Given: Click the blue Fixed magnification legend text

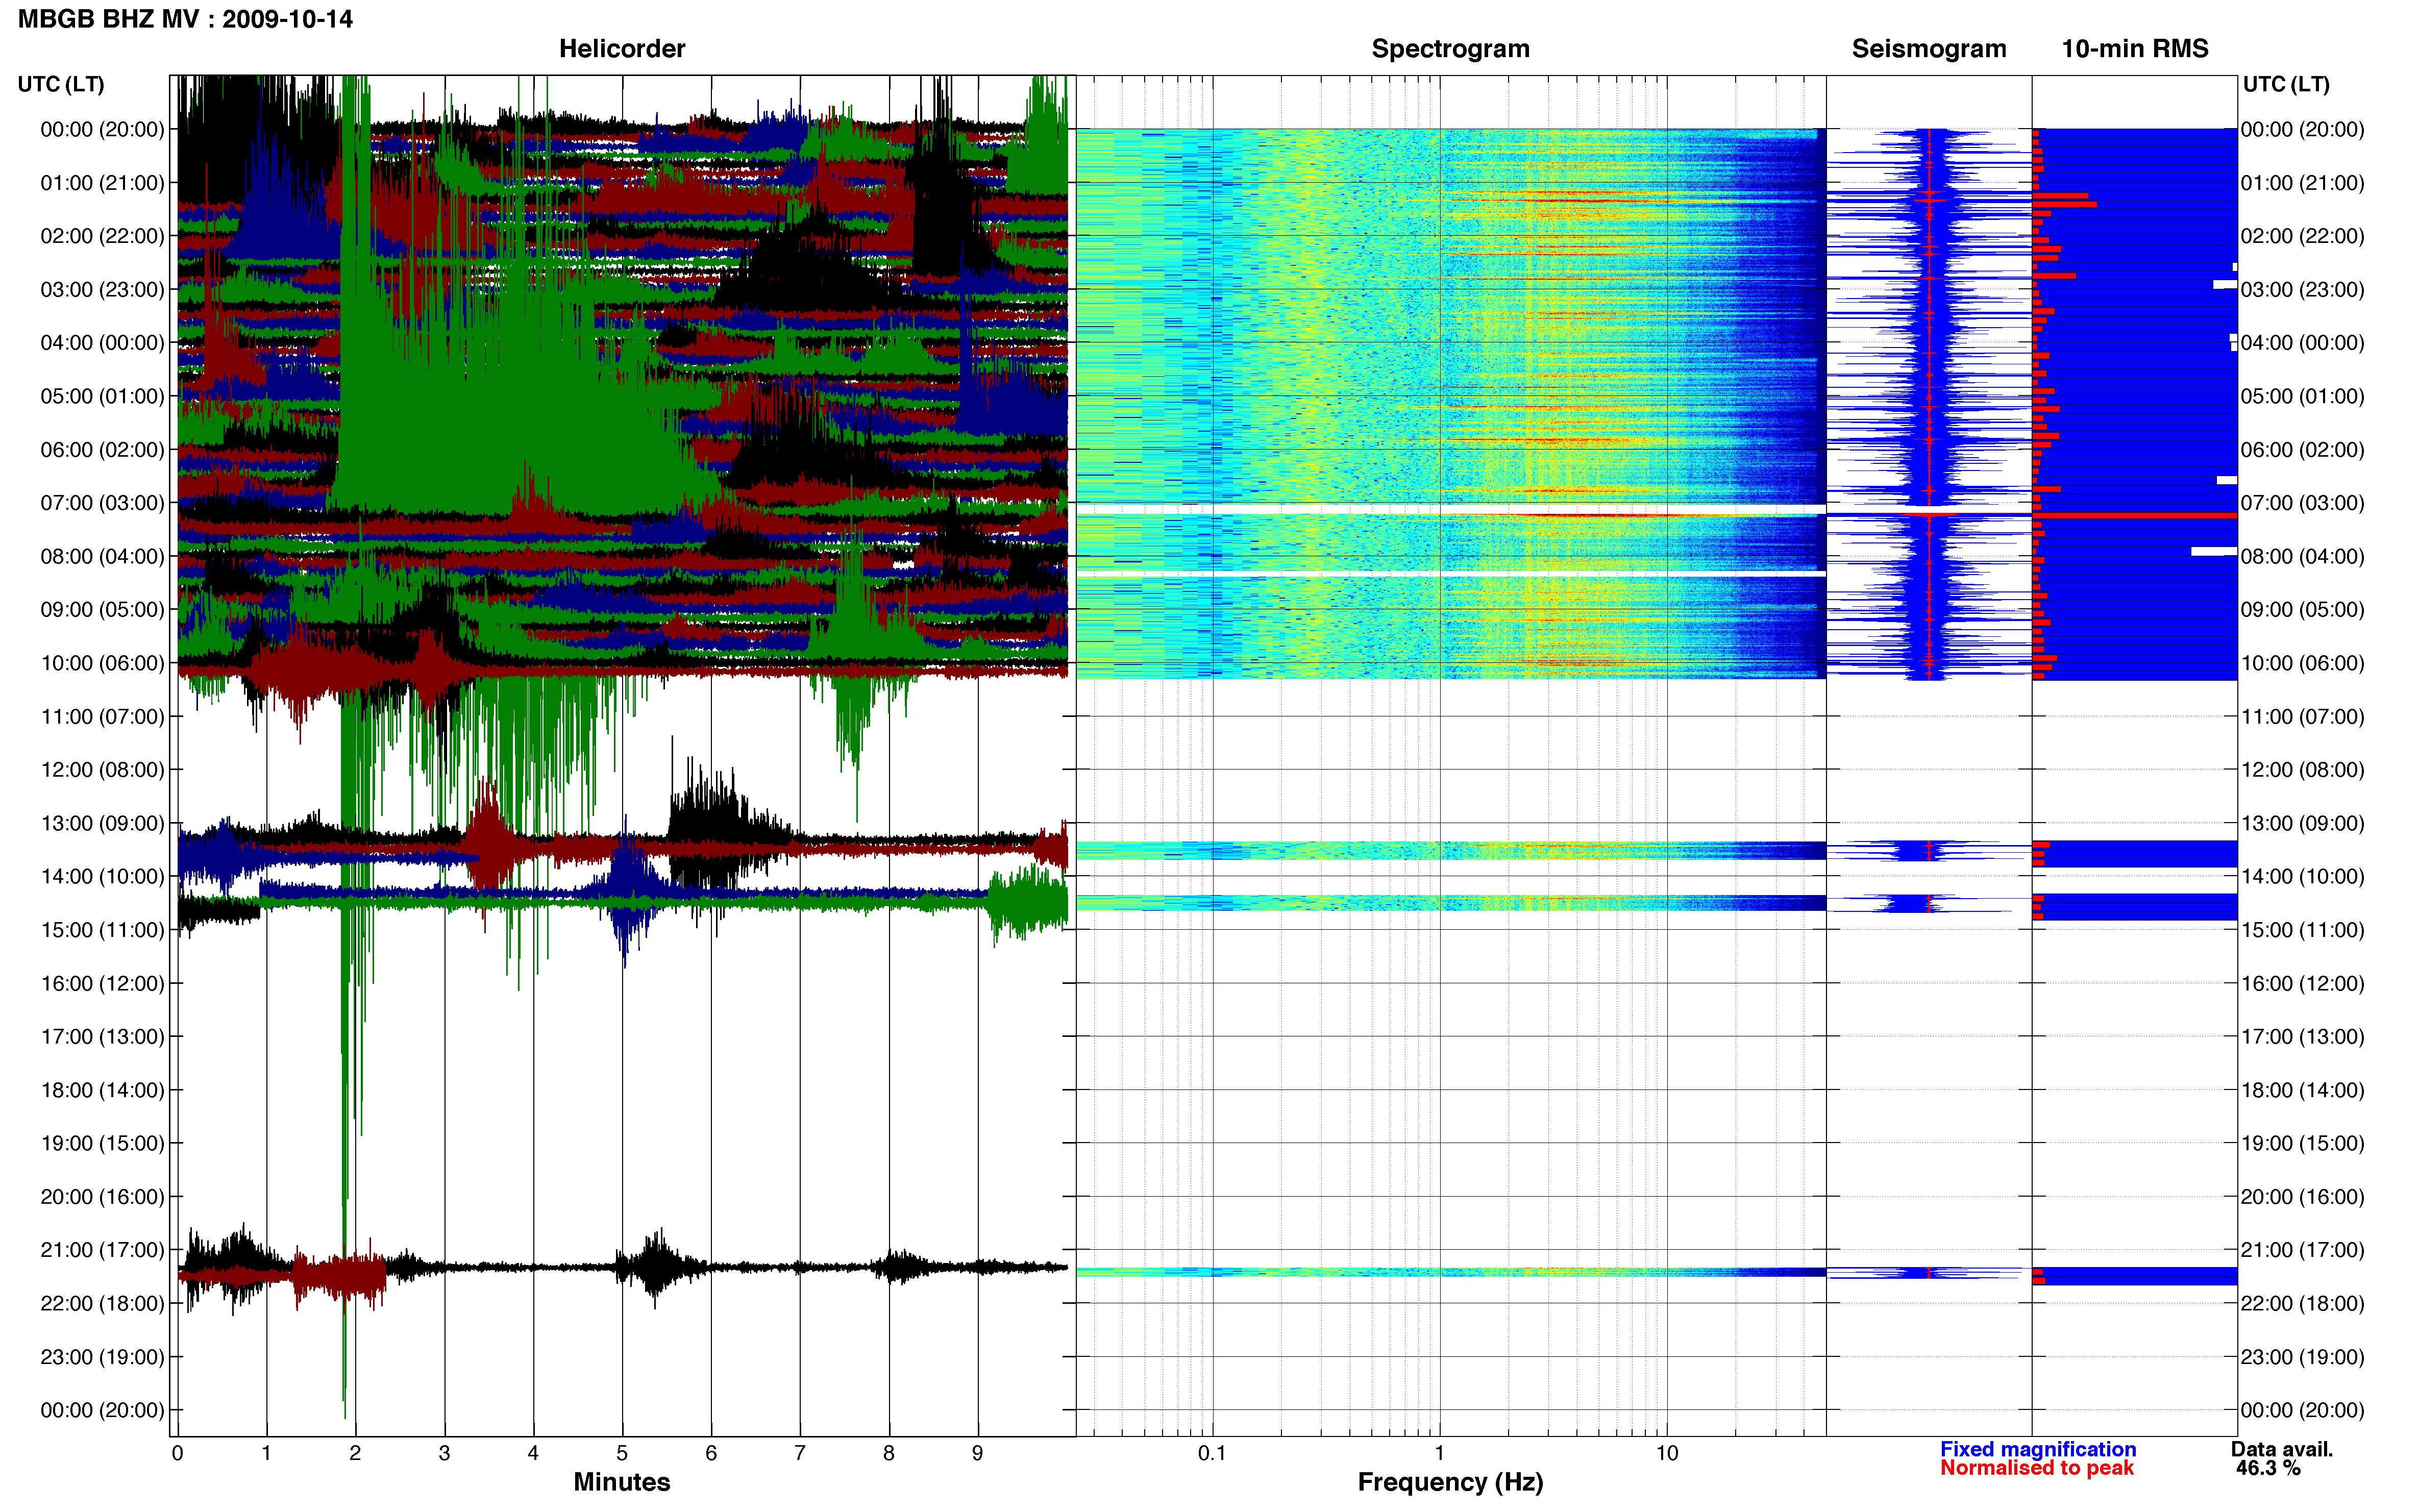Looking at the screenshot, I should tap(2038, 1449).
